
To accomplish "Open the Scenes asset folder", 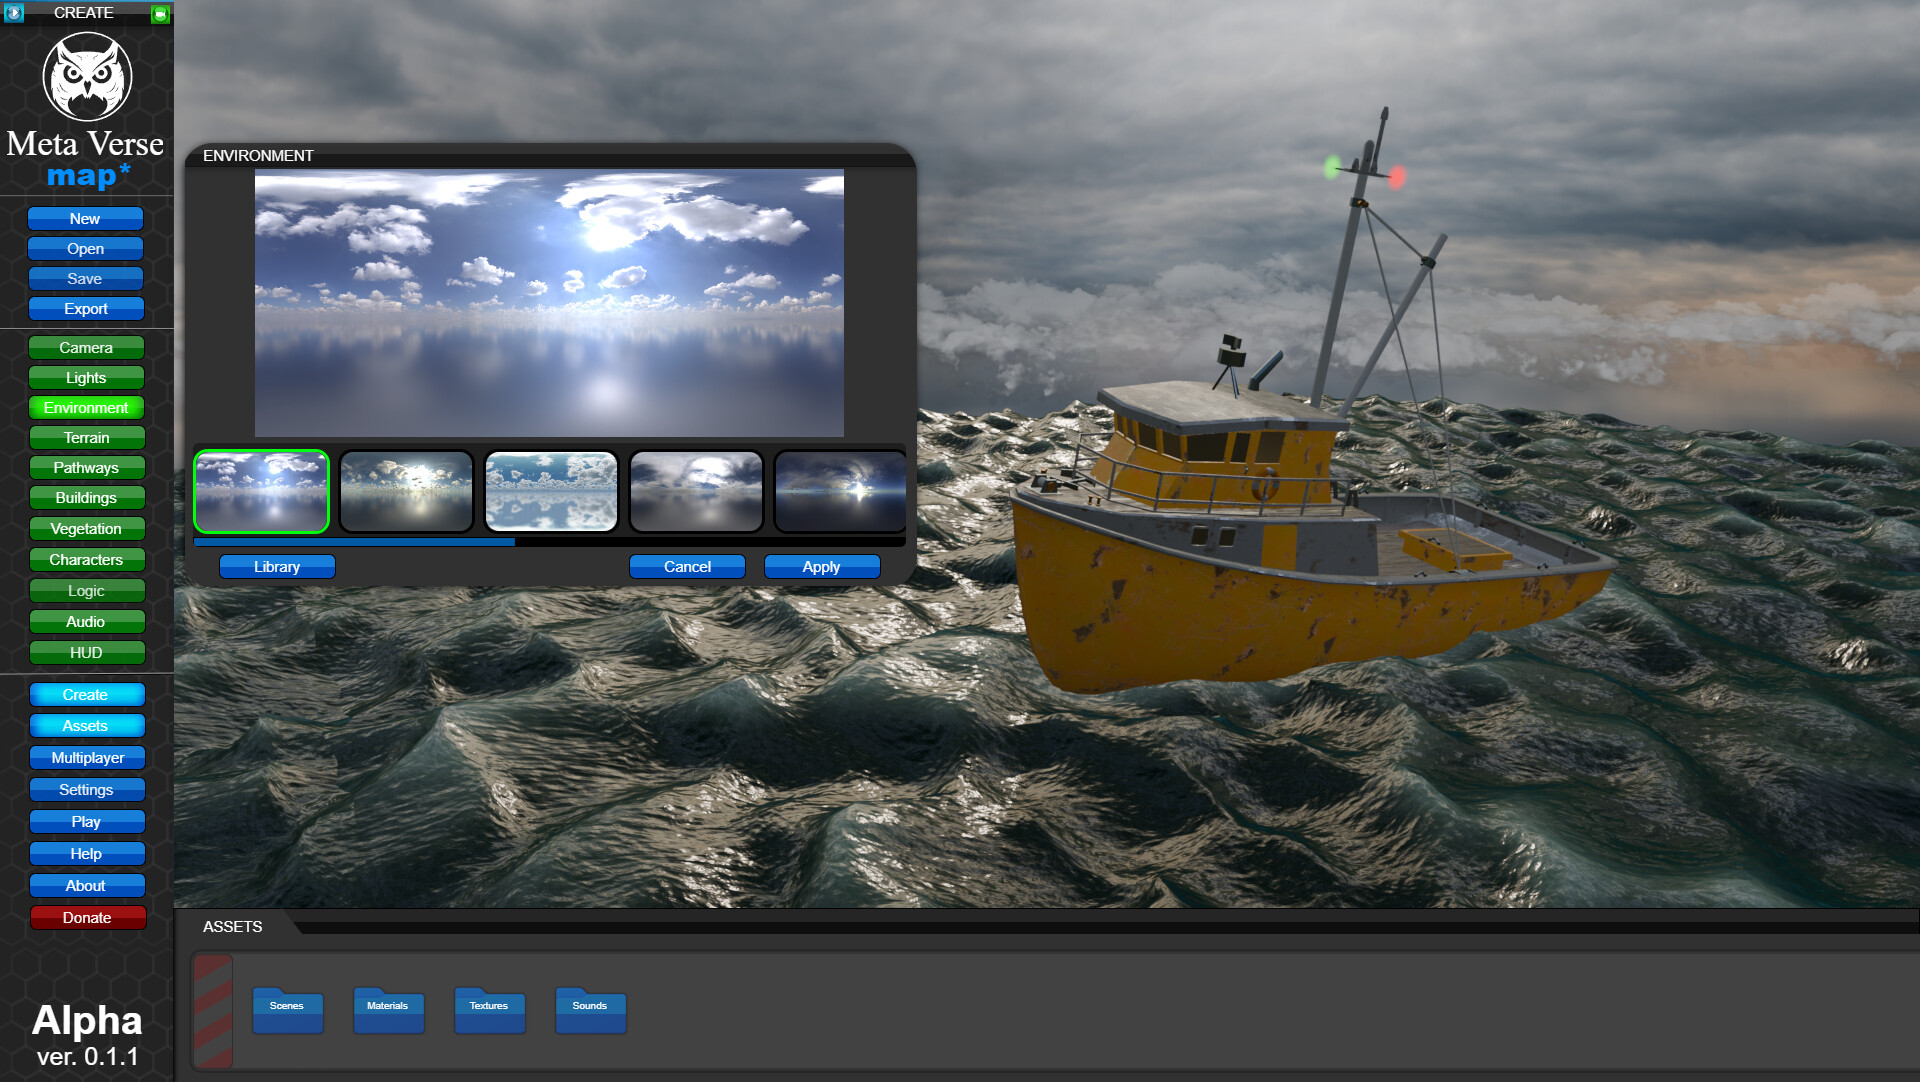I will [x=287, y=1010].
